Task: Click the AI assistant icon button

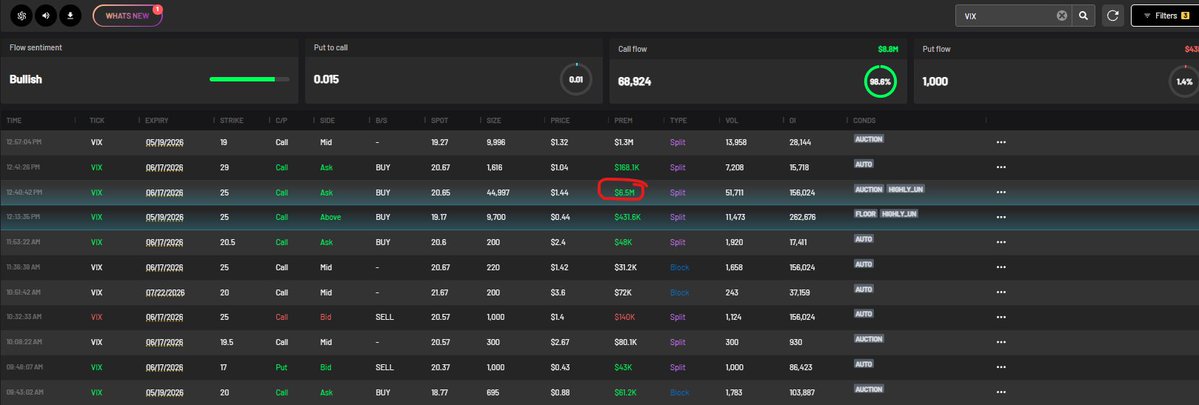Action: 21,15
